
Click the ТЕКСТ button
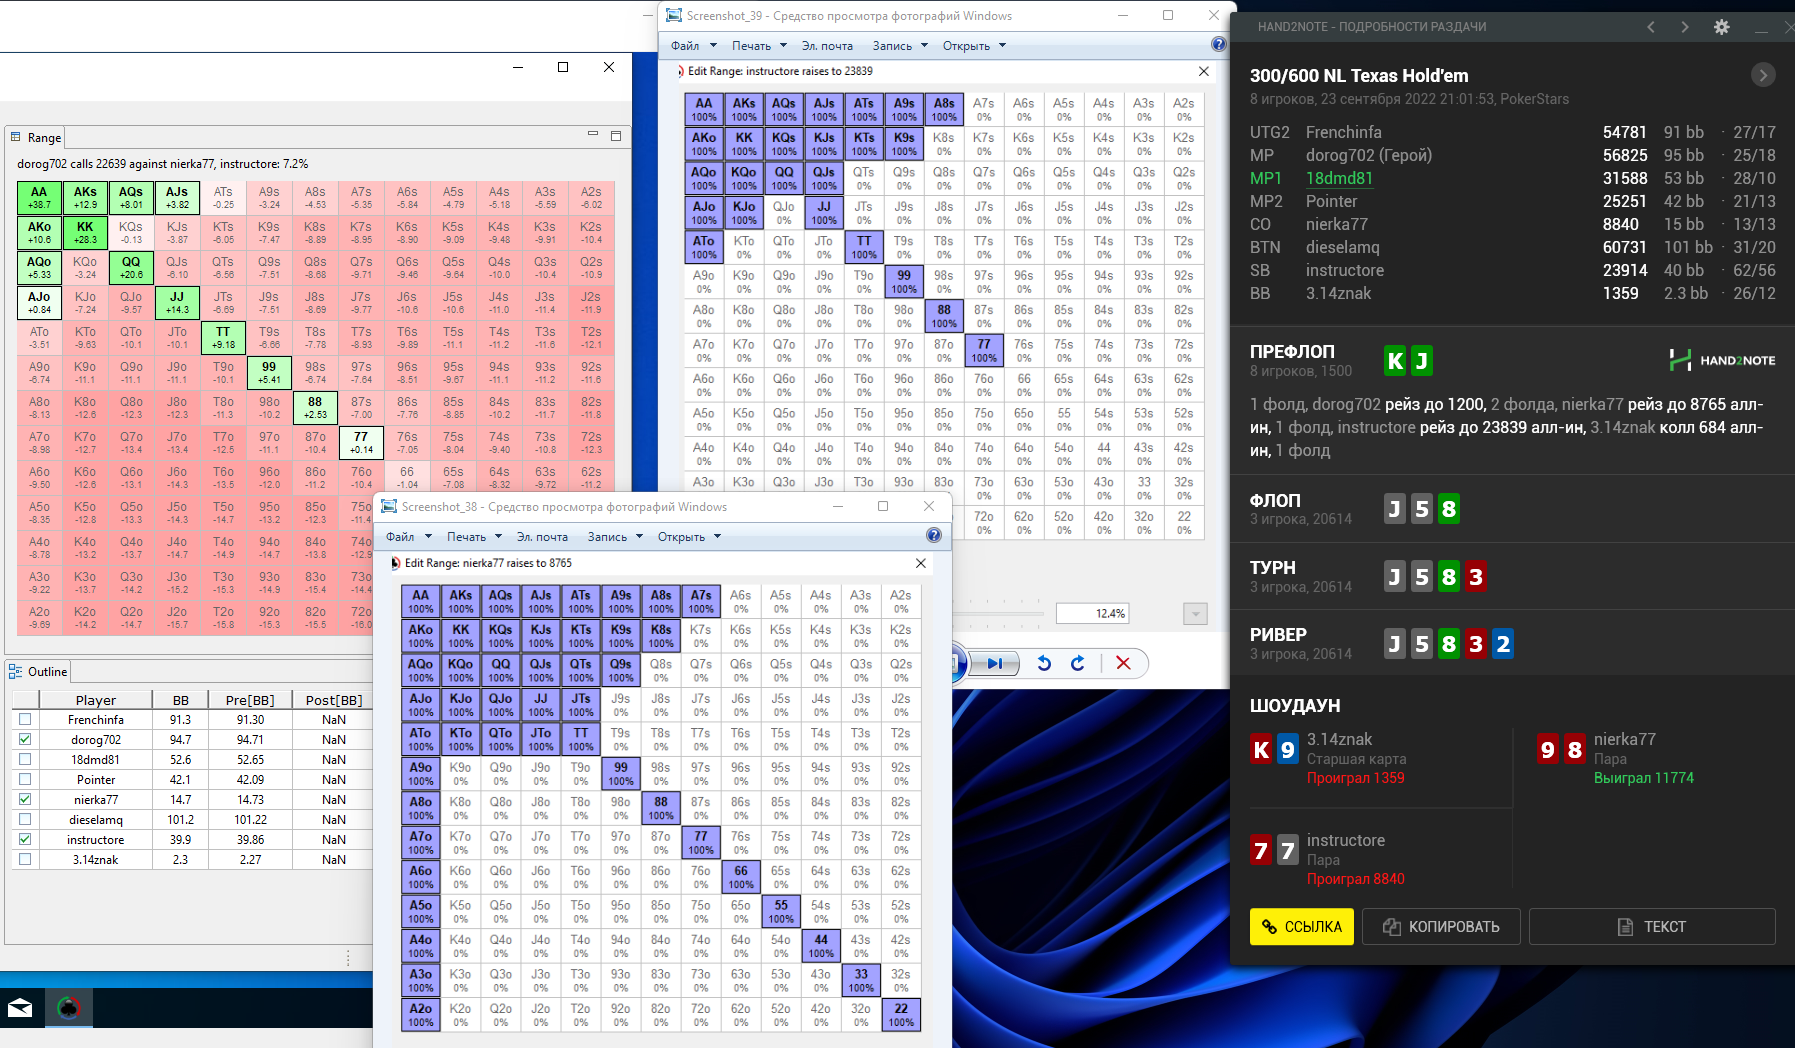click(1652, 927)
